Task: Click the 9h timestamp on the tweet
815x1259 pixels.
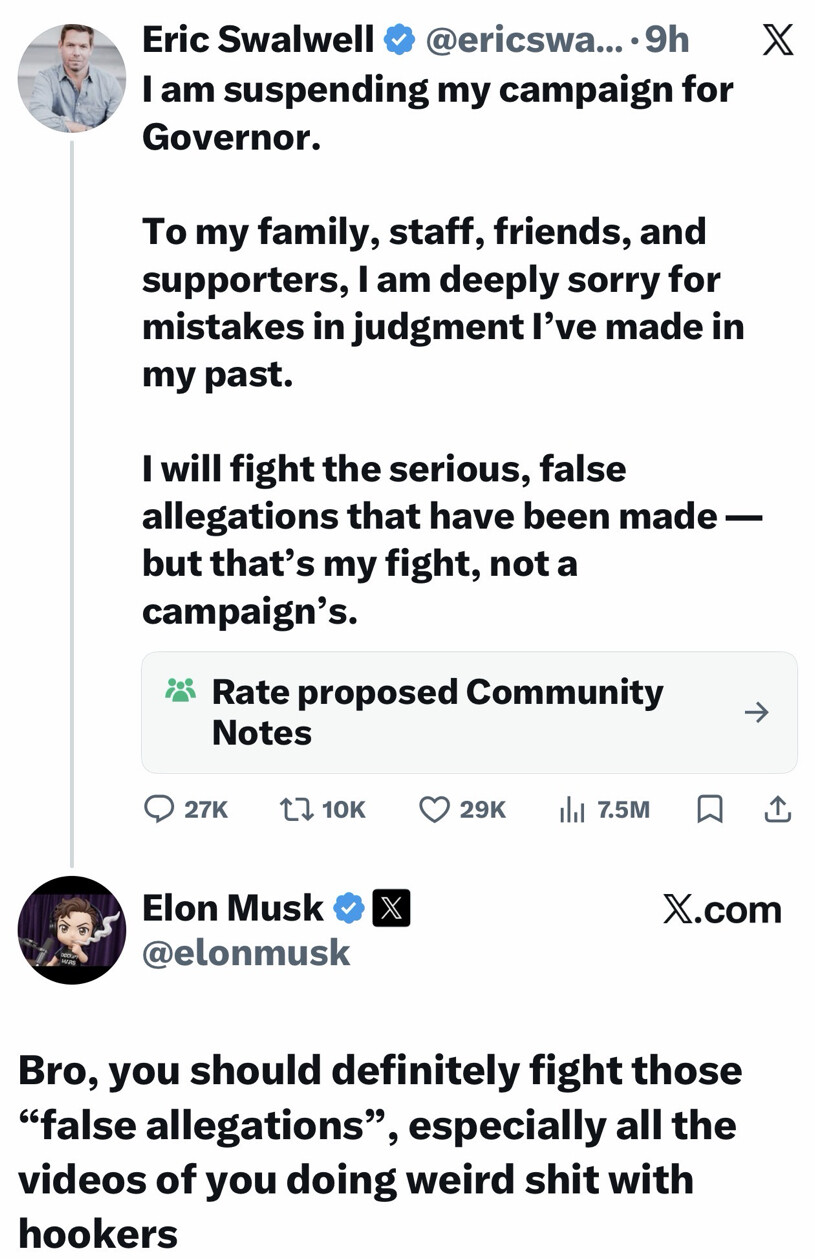Action: (x=668, y=40)
